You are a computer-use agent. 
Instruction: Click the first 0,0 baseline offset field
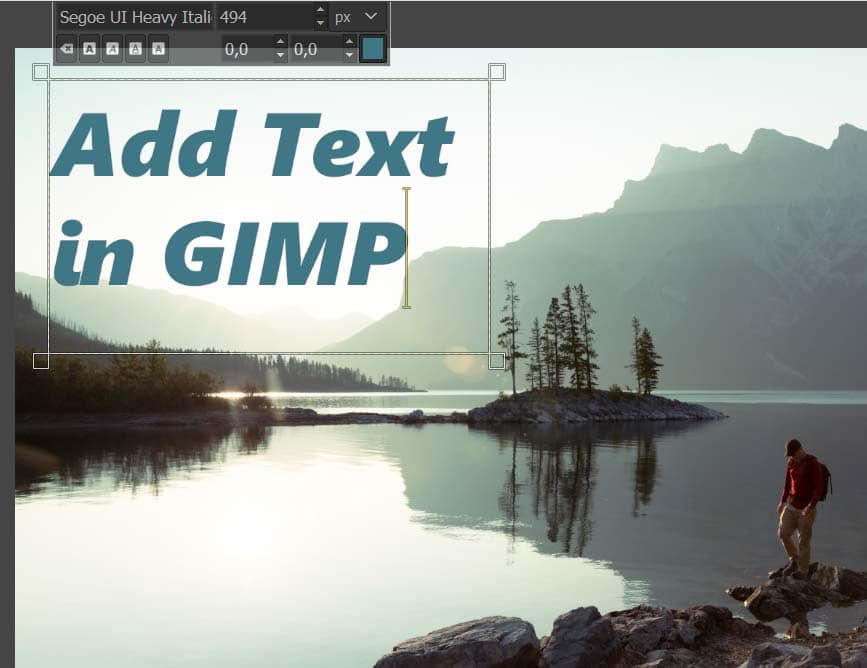coord(248,49)
